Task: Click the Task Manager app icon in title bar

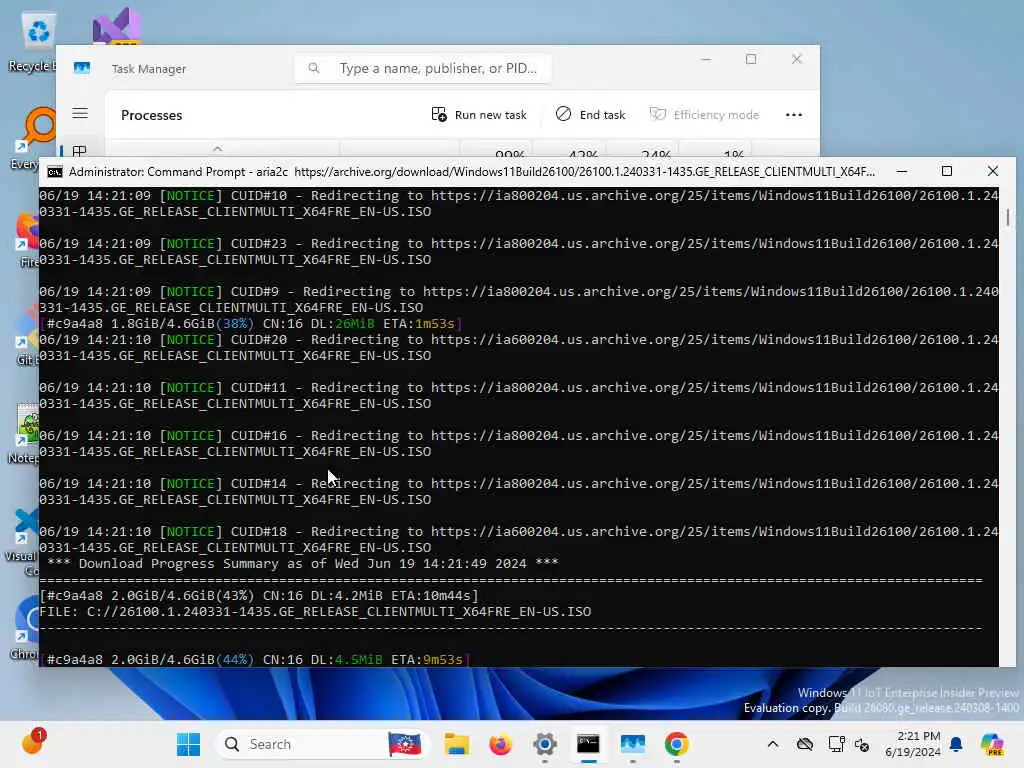Action: [x=82, y=68]
